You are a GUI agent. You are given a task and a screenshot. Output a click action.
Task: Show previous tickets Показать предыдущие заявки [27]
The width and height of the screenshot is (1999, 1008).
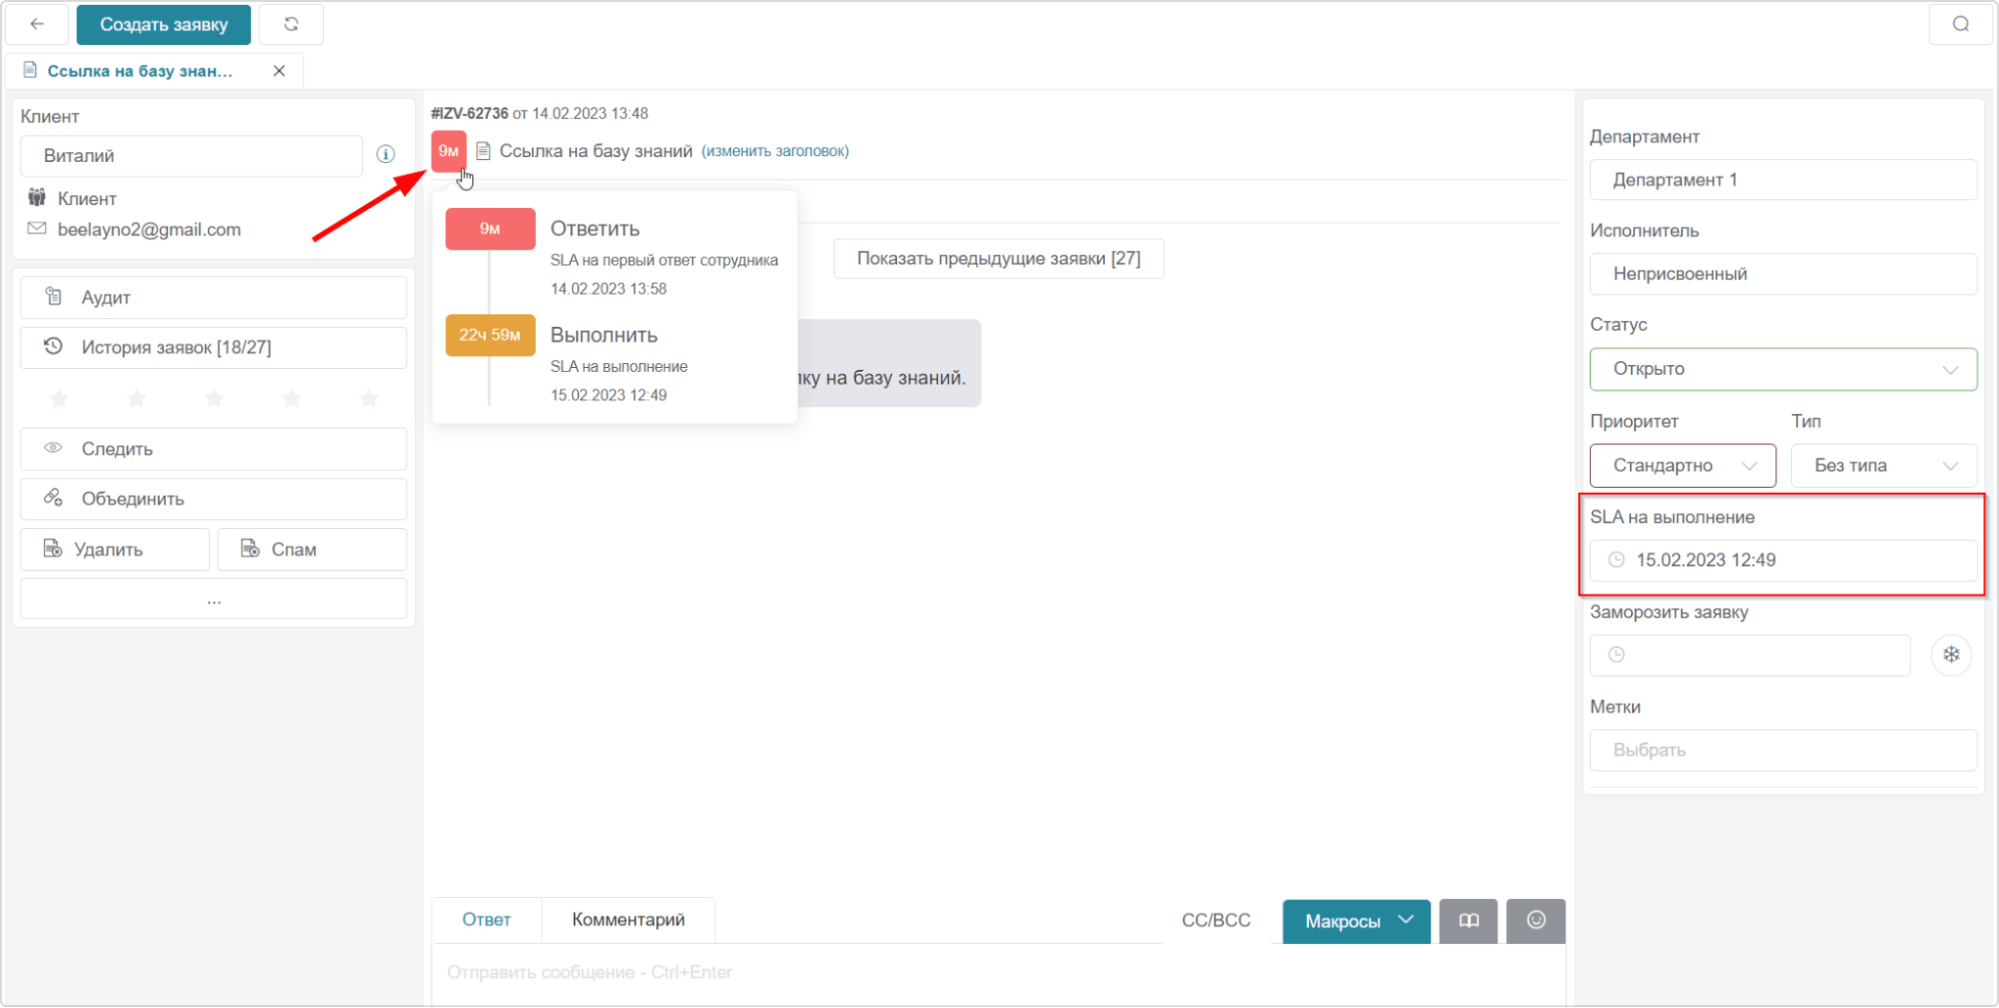pyautogui.click(x=998, y=259)
